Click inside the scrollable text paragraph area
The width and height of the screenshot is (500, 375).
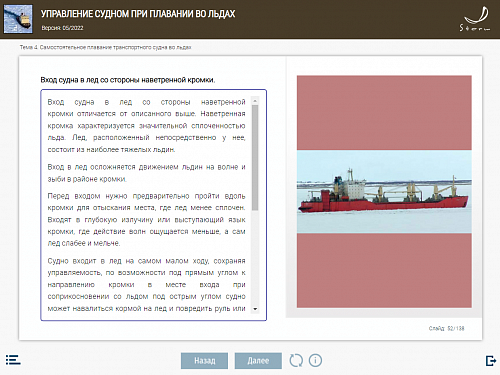click(146, 205)
